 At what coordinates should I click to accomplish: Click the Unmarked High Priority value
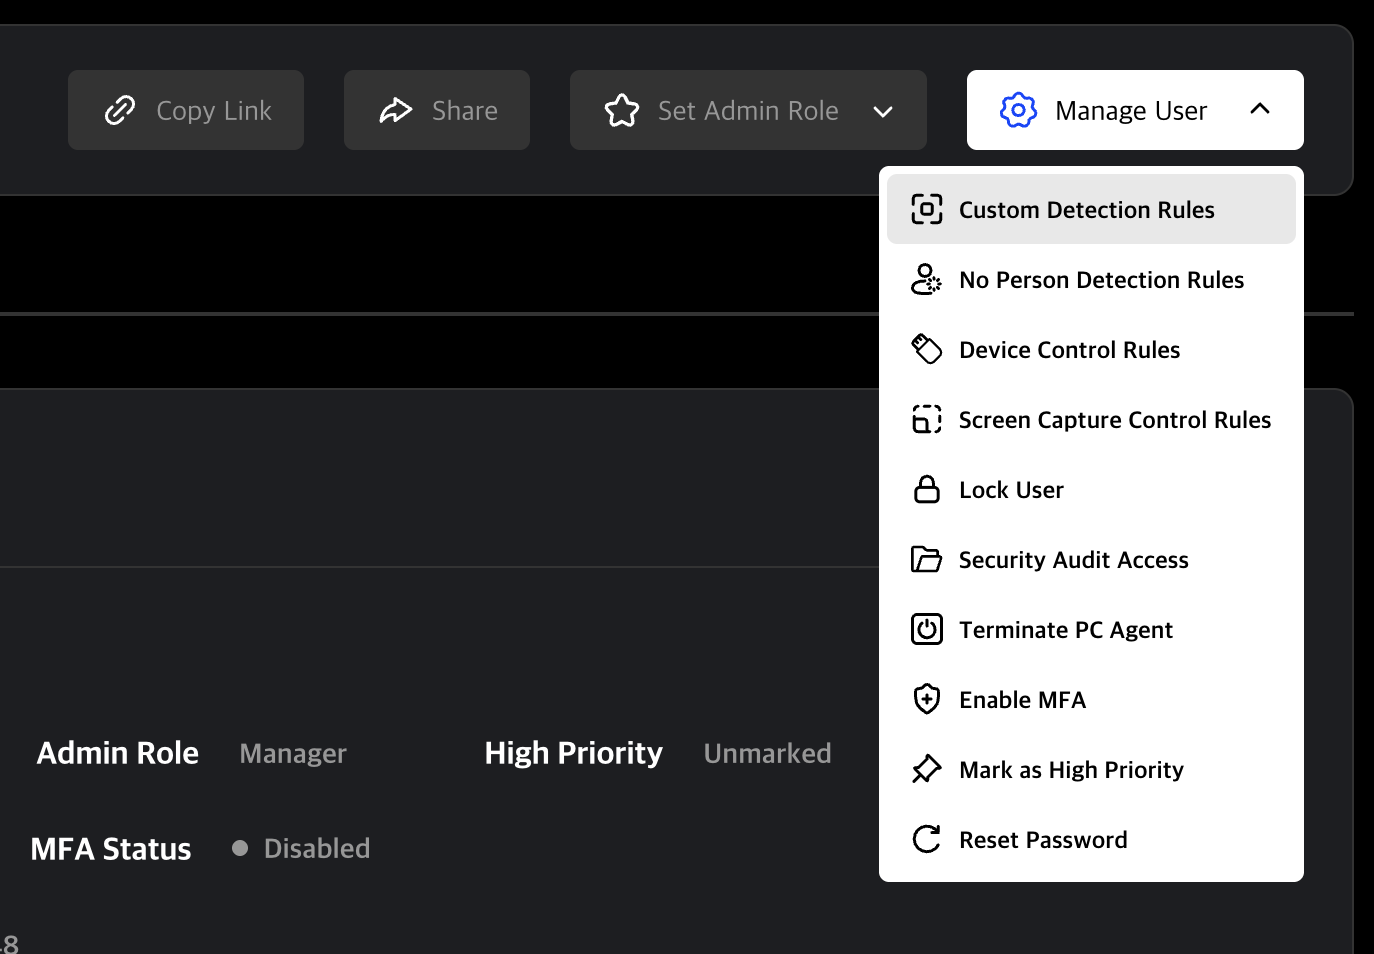click(x=767, y=752)
